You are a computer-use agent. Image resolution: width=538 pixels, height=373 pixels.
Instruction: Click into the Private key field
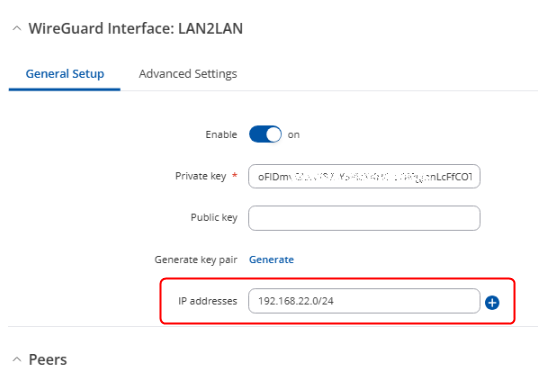pos(364,176)
